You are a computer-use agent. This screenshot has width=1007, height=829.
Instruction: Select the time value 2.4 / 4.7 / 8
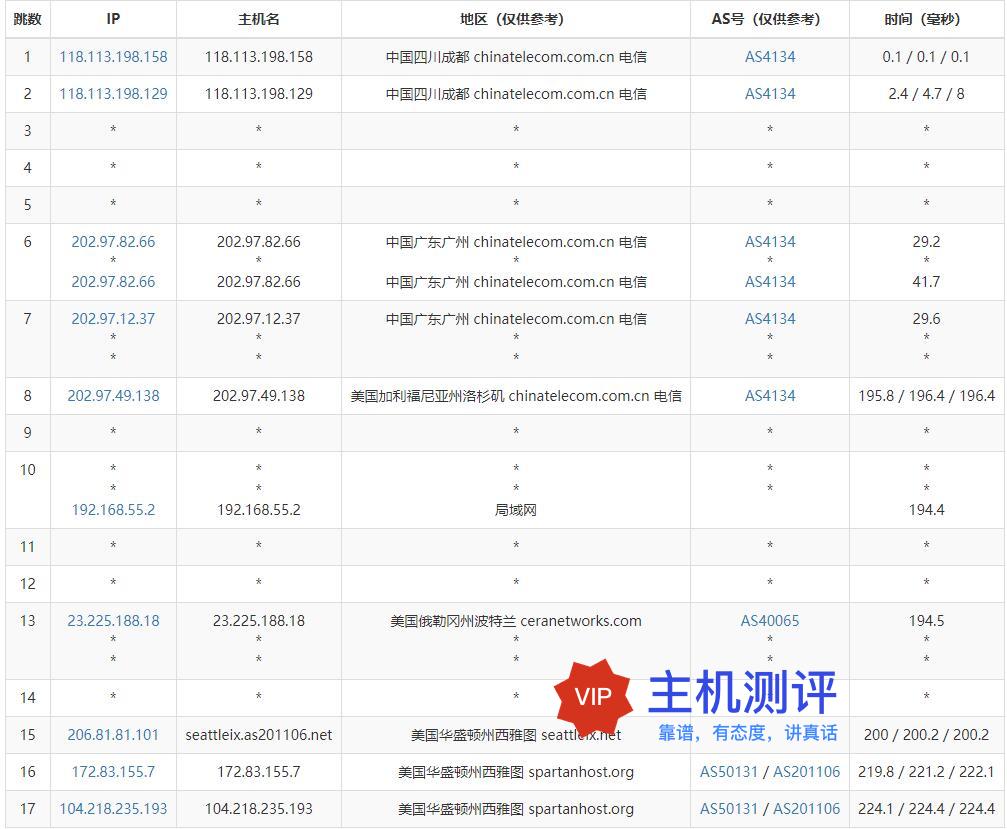pyautogui.click(x=926, y=94)
